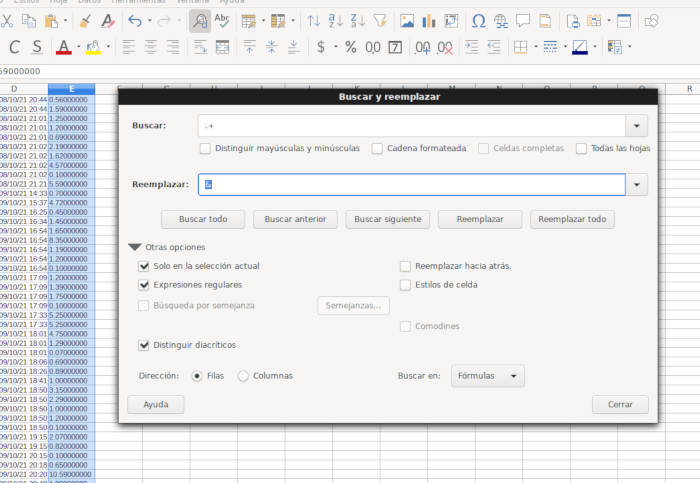
Task: Click the Reemplazar button
Action: pos(480,219)
